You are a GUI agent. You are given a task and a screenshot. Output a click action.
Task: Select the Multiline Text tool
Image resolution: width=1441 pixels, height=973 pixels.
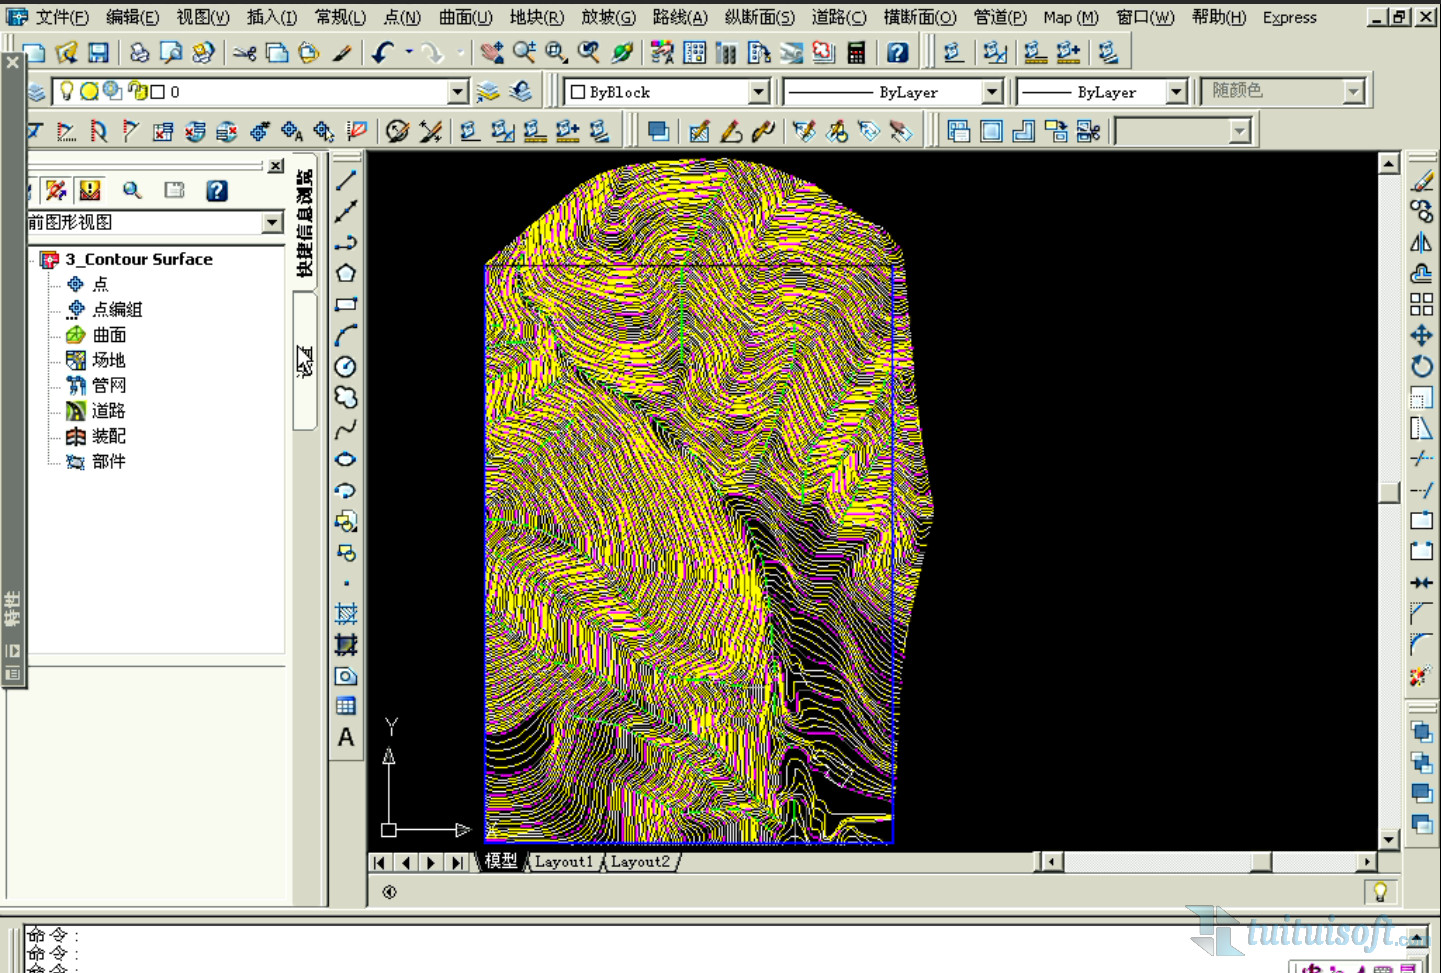click(346, 738)
